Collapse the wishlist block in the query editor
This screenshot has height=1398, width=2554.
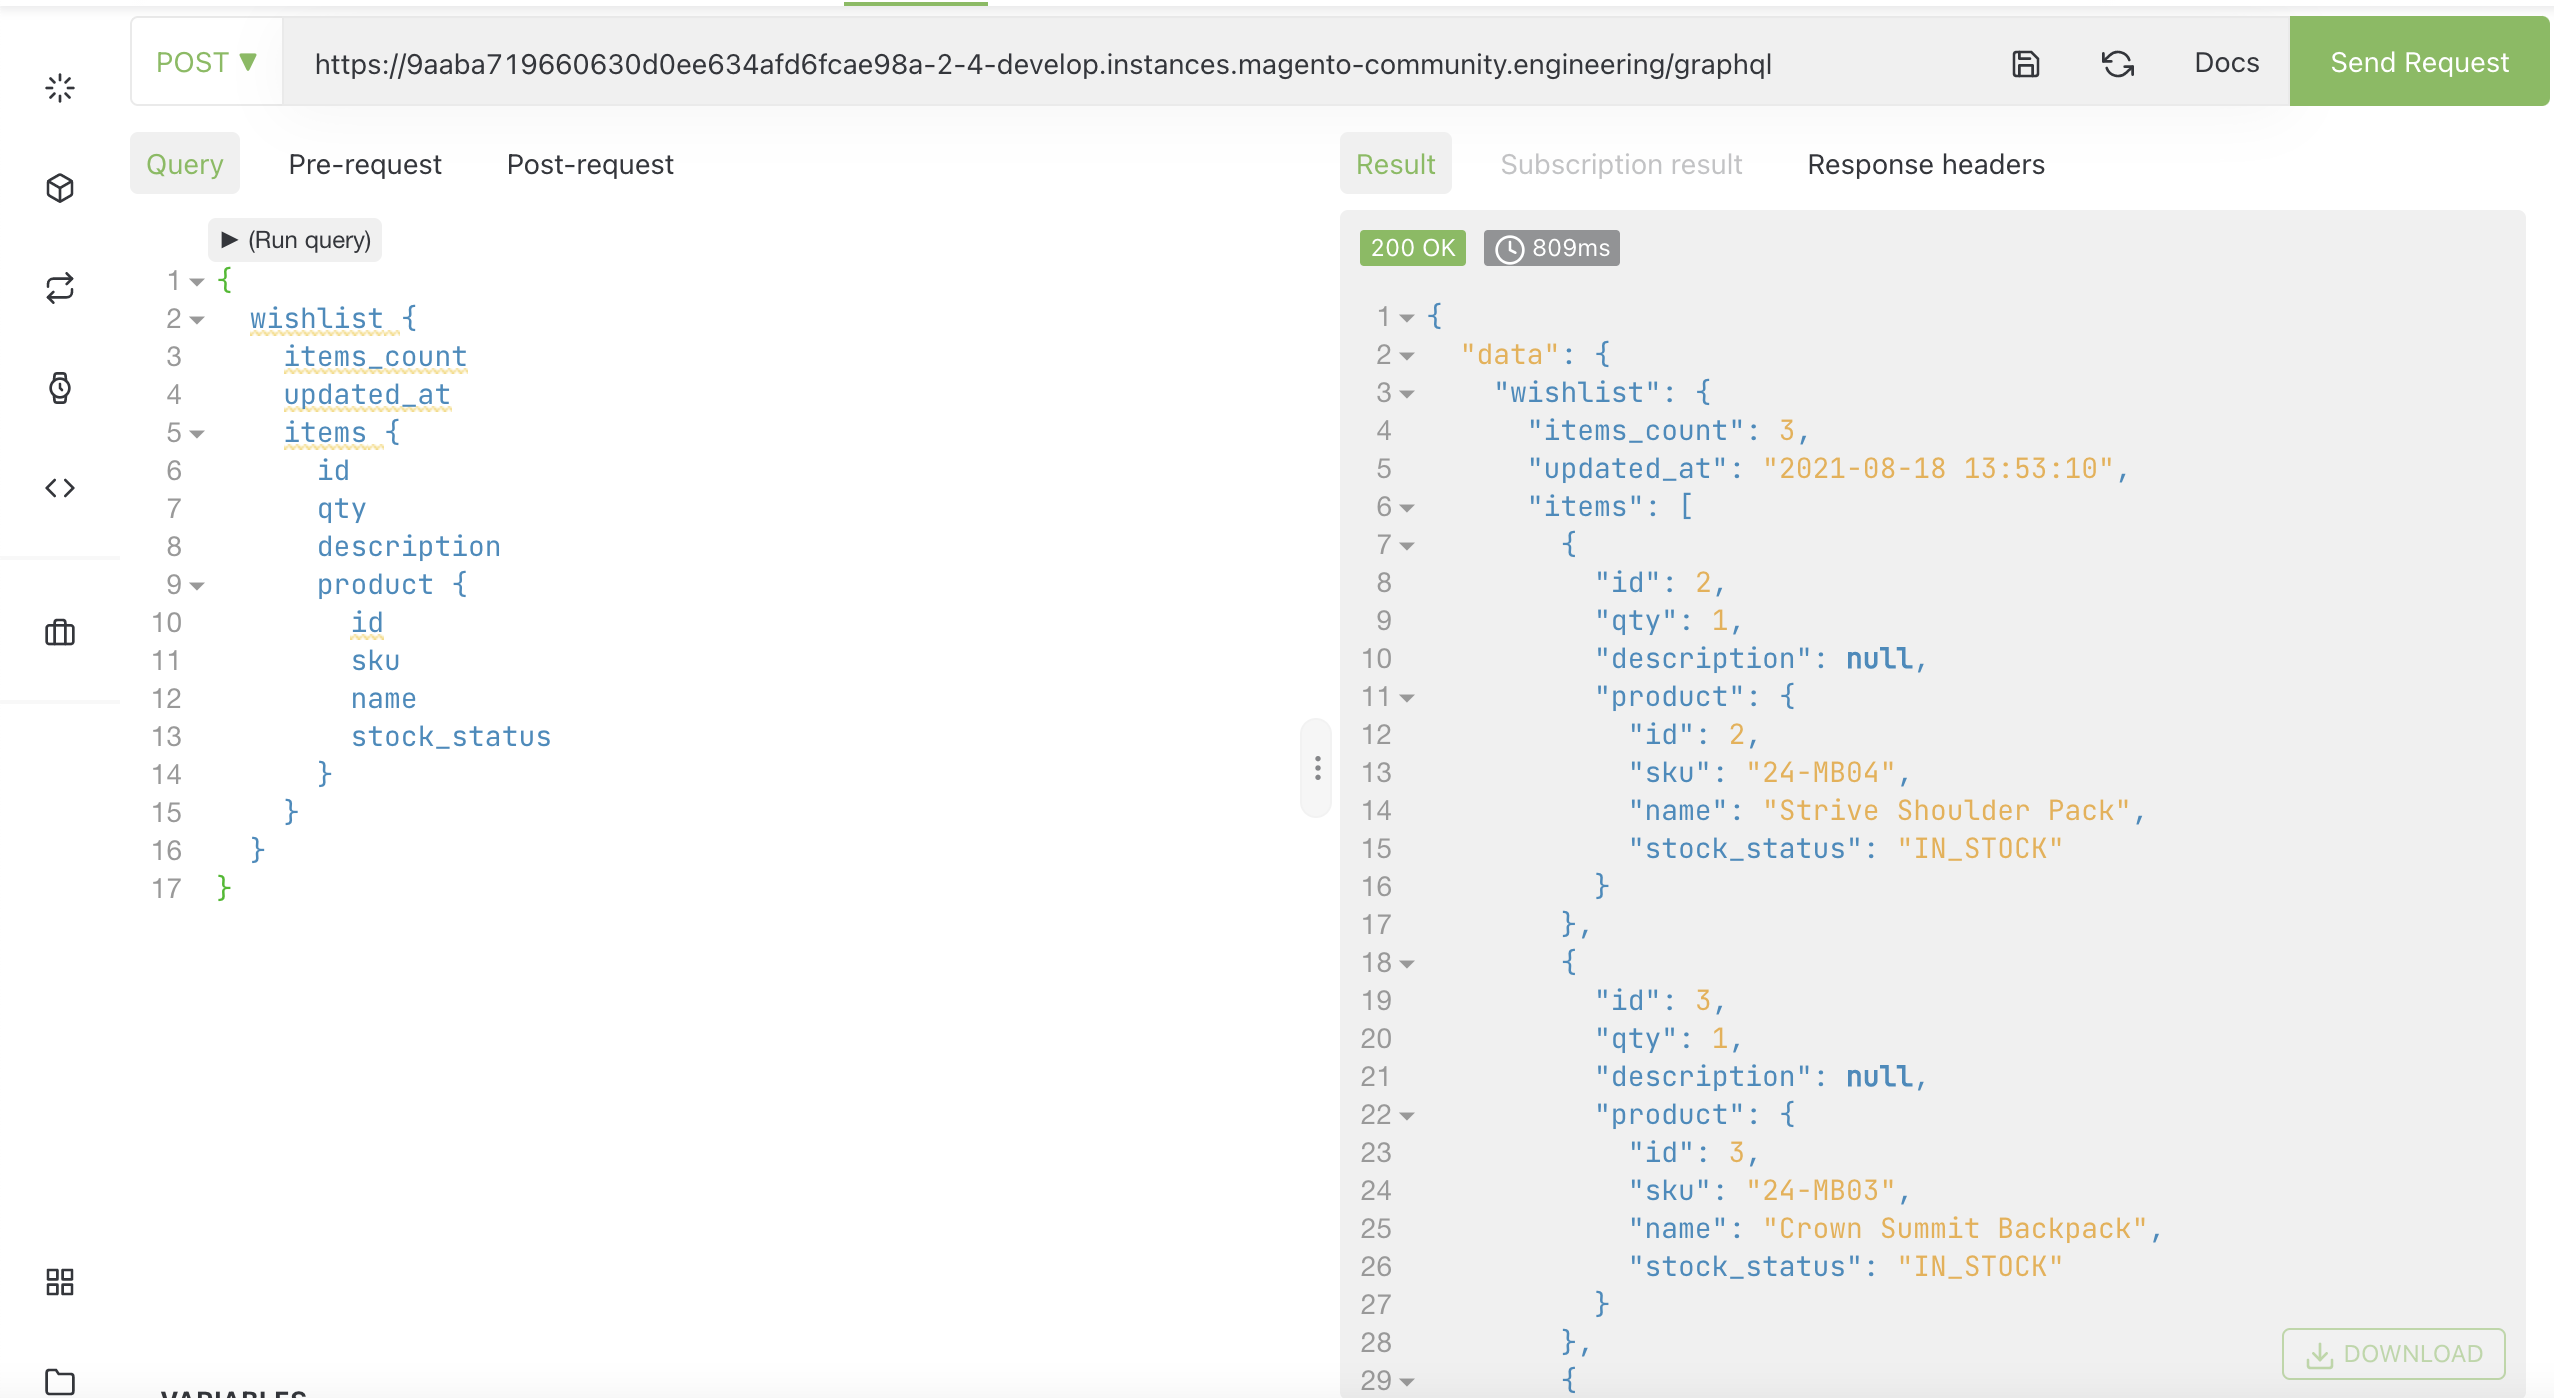[198, 318]
